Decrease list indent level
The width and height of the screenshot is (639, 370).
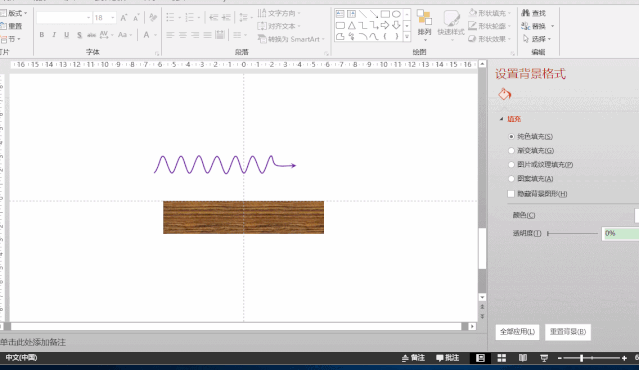coord(214,18)
